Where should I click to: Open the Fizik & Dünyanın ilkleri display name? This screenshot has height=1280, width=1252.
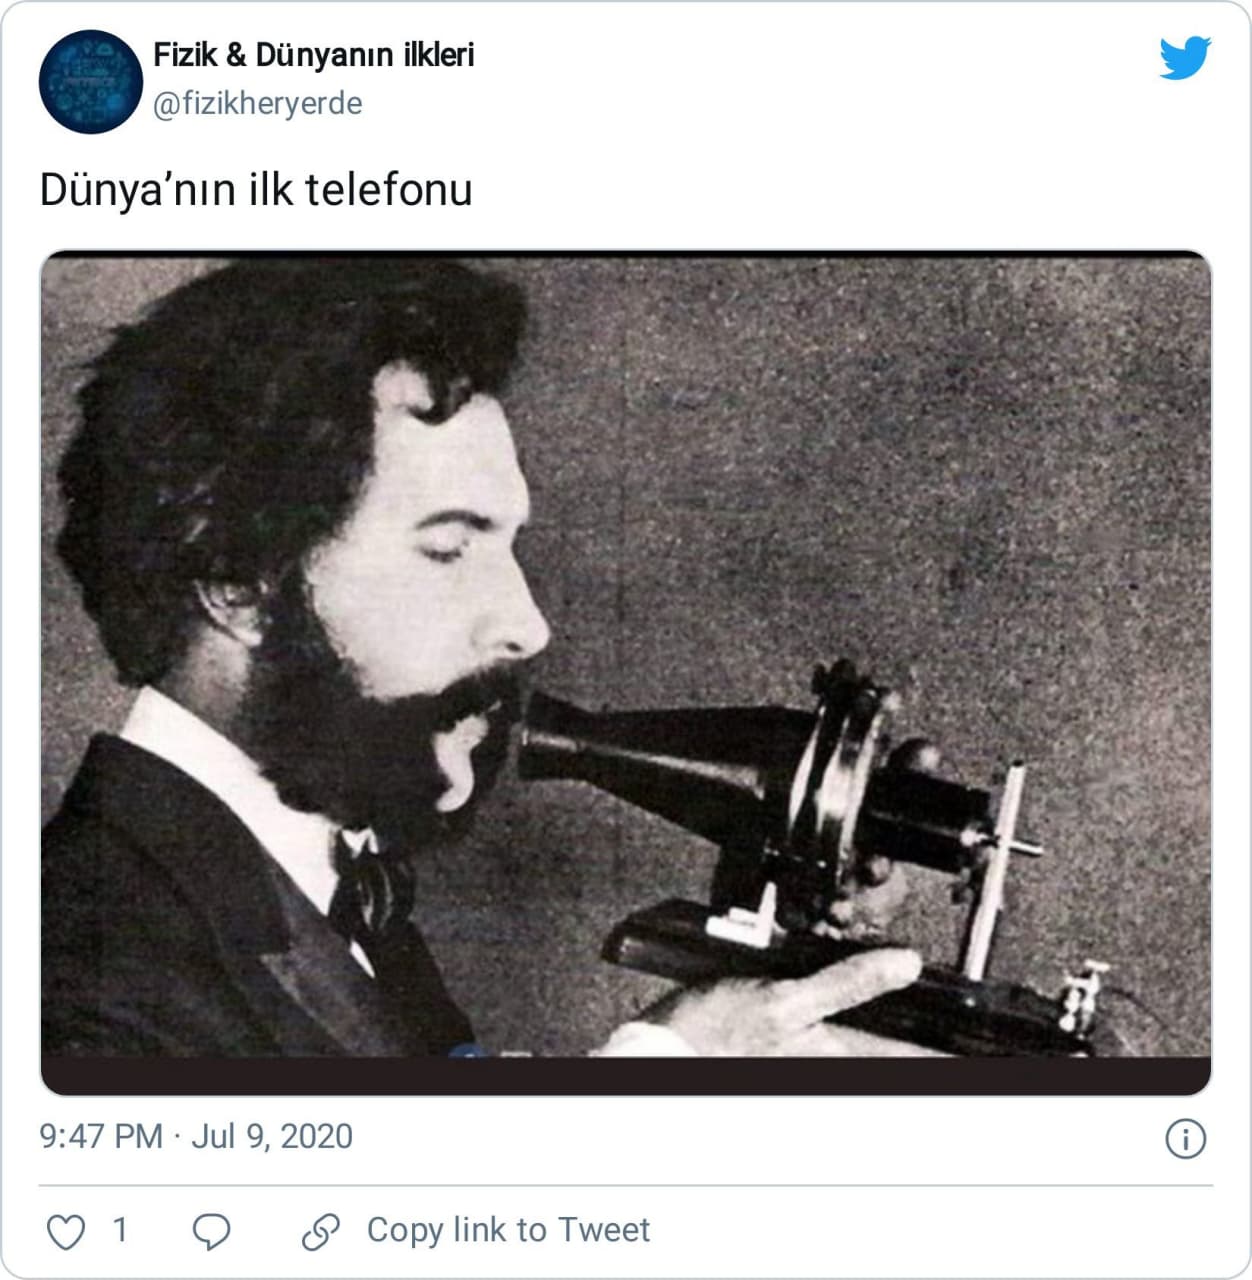tap(313, 55)
